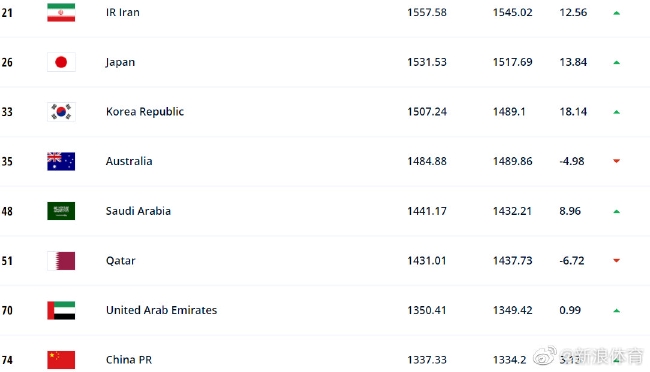This screenshot has height=372, width=650.
Task: Click the China PR flag icon
Action: point(61,360)
